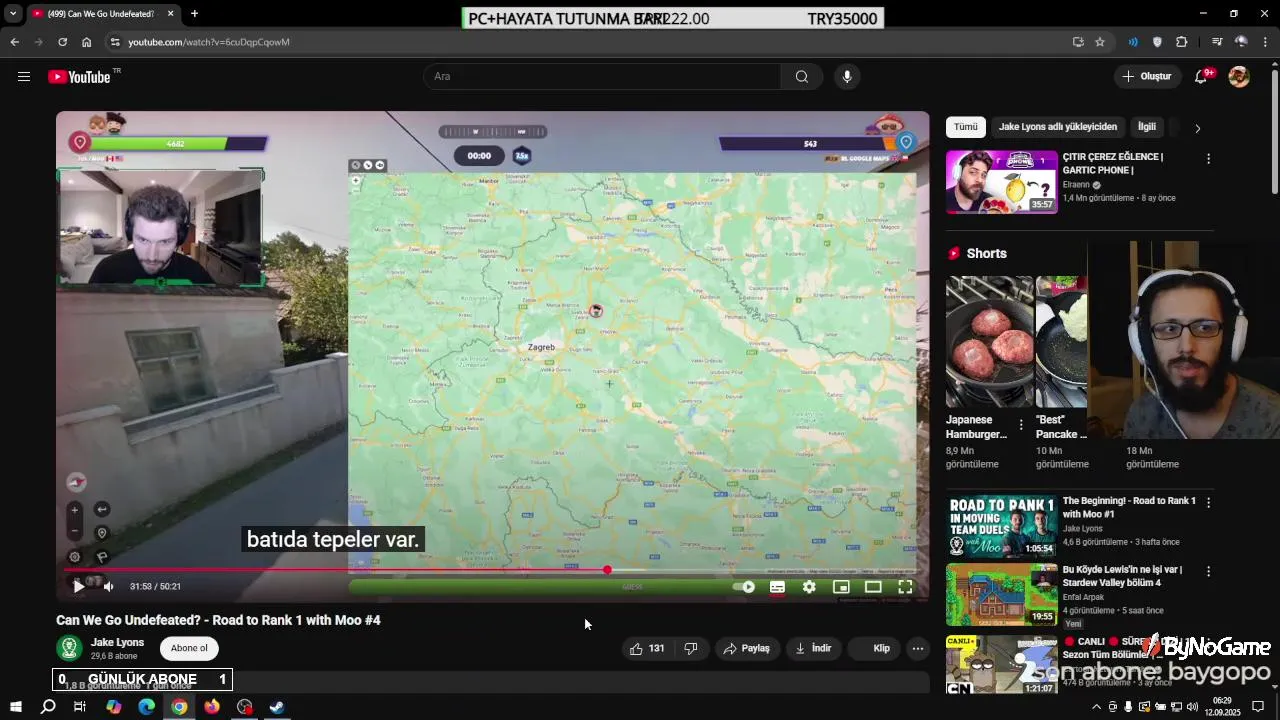The height and width of the screenshot is (720, 1280).
Task: Dislike the video
Action: (x=690, y=648)
